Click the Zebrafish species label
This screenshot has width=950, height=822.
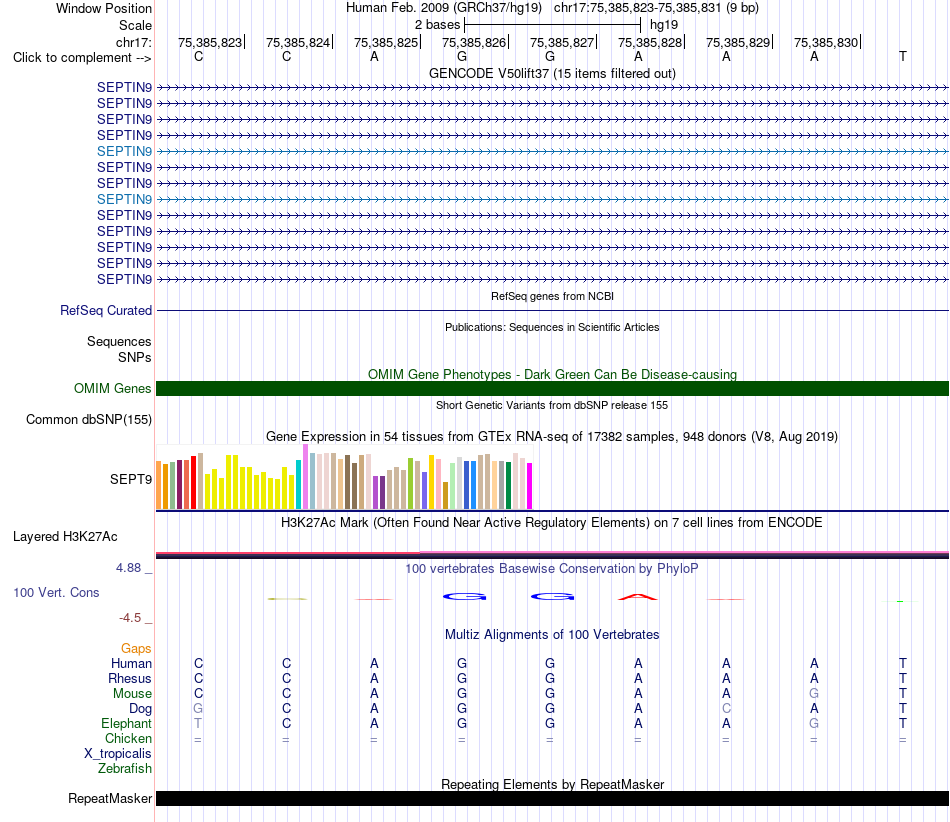pos(125,768)
